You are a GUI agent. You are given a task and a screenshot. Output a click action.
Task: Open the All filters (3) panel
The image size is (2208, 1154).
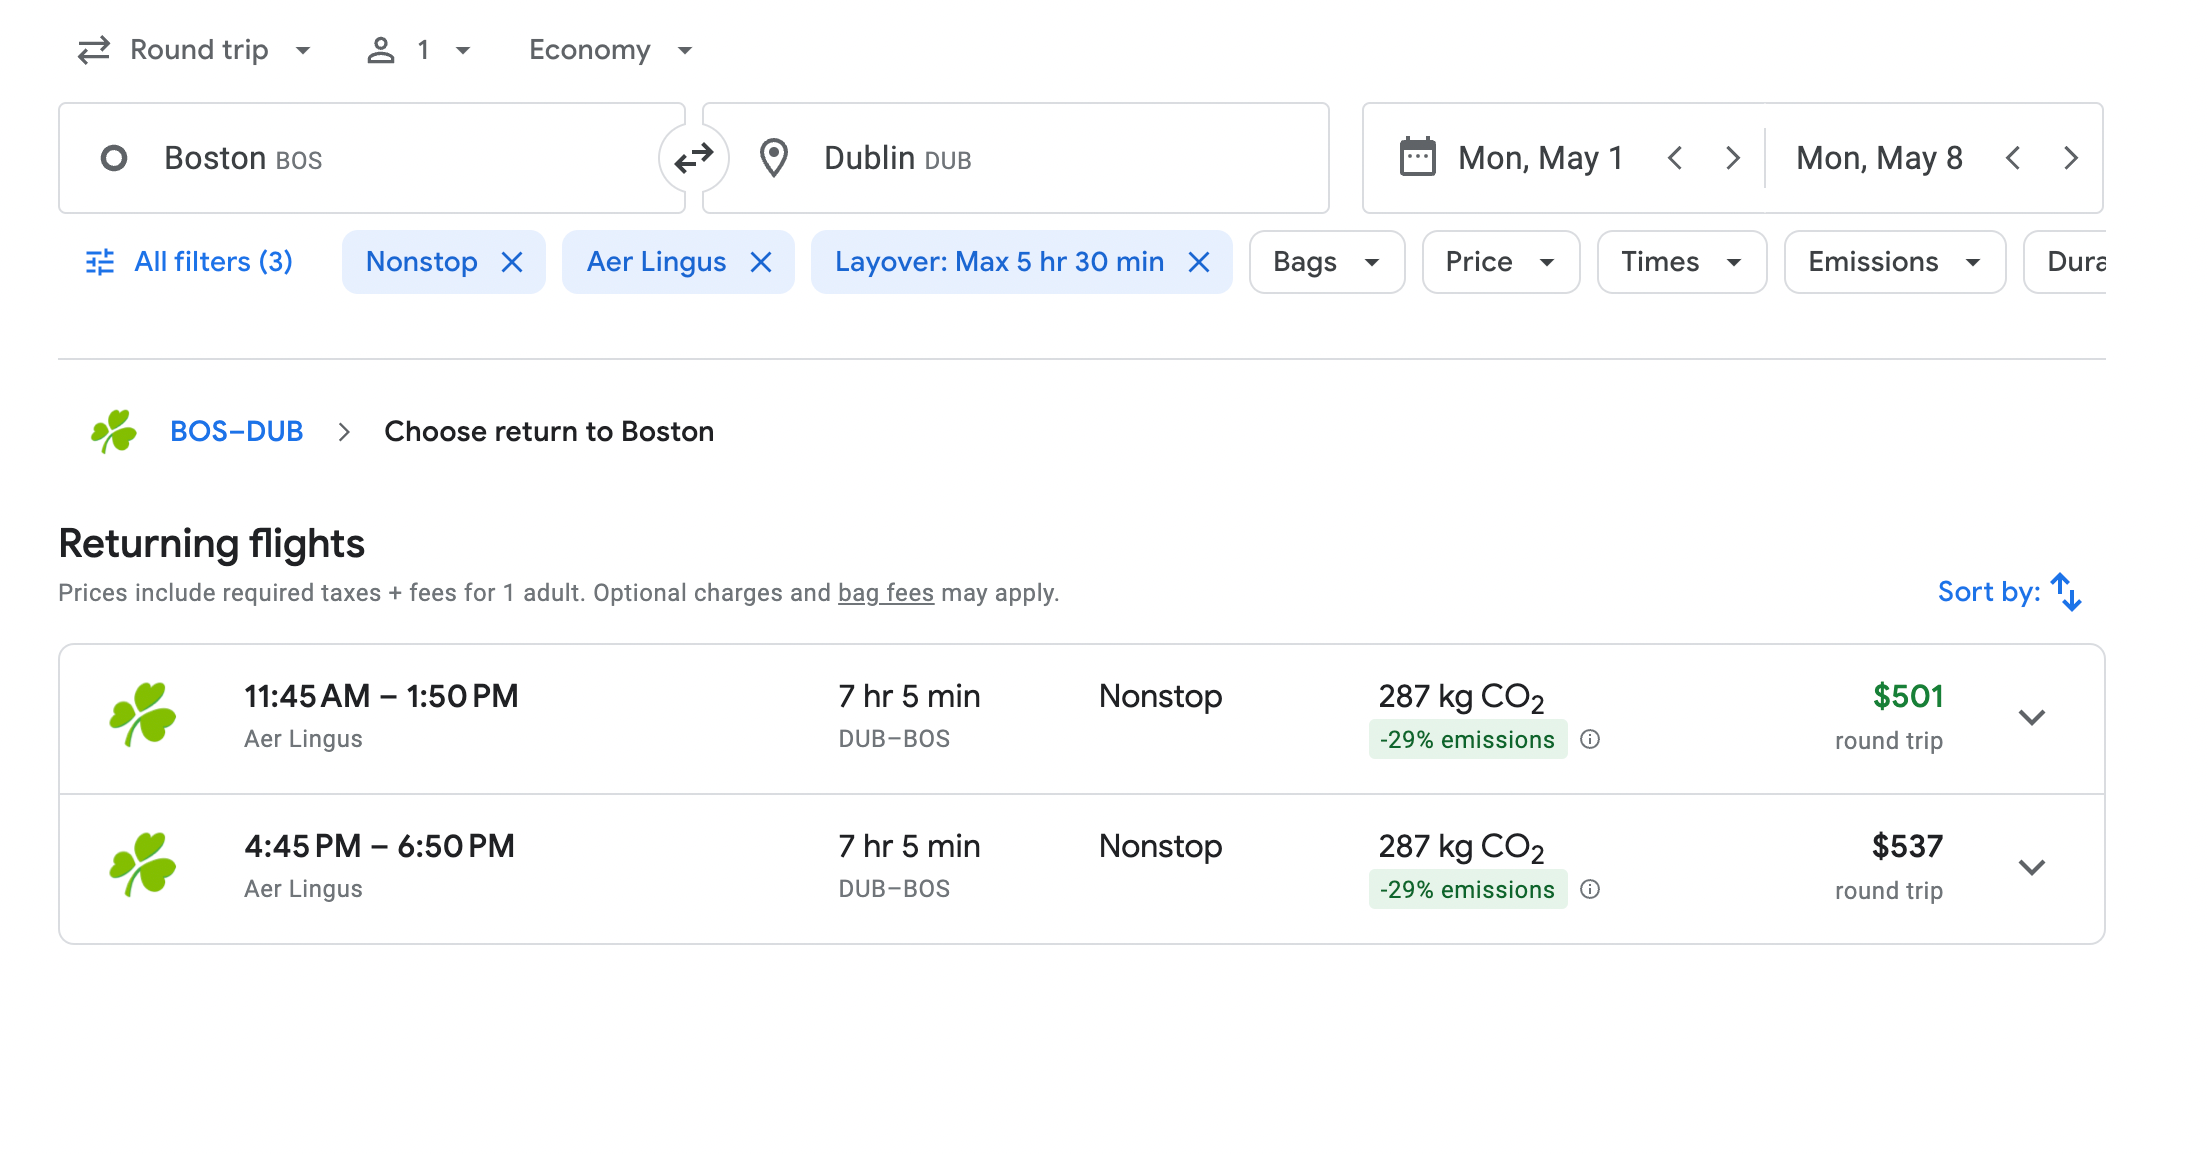click(x=190, y=262)
